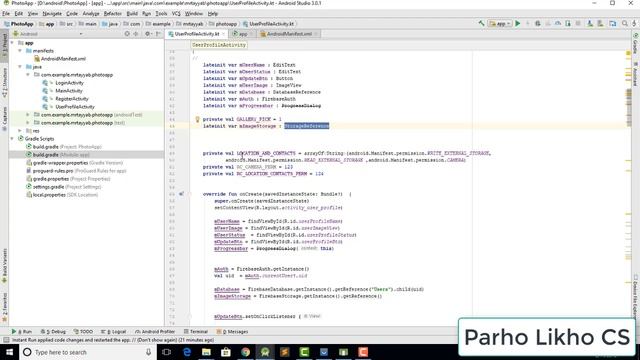Click Scroll from Source target icon in Project panel
Viewport: 640px width, 360px height.
click(x=127, y=34)
